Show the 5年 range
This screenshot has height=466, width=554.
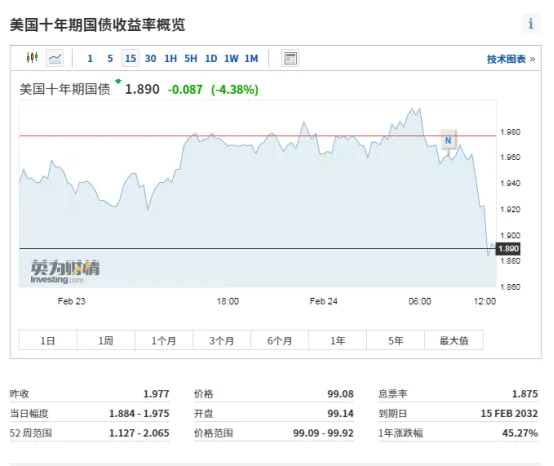(x=395, y=340)
